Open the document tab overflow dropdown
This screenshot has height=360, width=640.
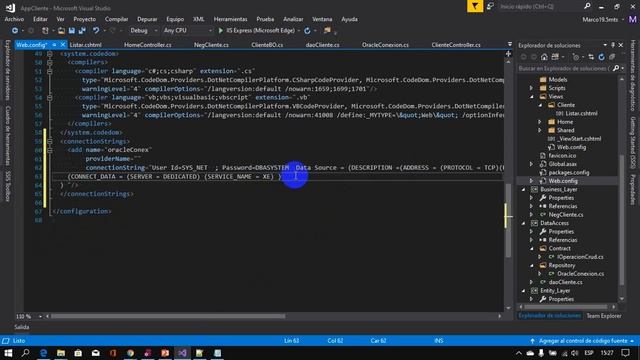[509, 44]
